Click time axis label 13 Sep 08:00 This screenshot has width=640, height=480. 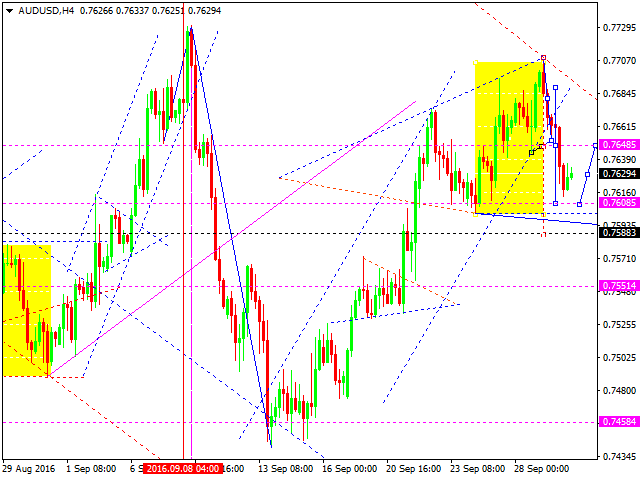(285, 469)
